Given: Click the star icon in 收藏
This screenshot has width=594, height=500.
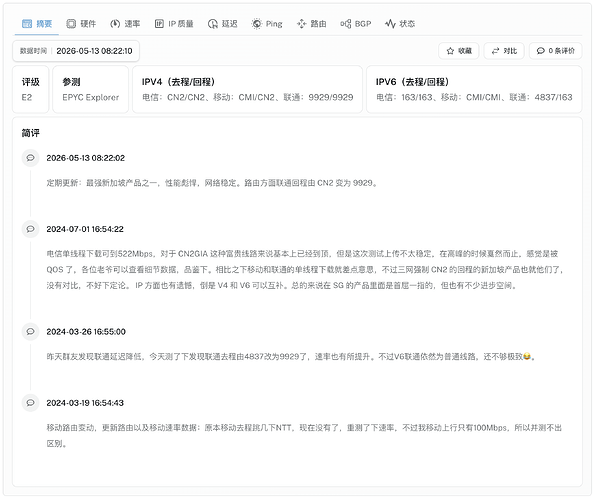Looking at the screenshot, I should (x=450, y=51).
